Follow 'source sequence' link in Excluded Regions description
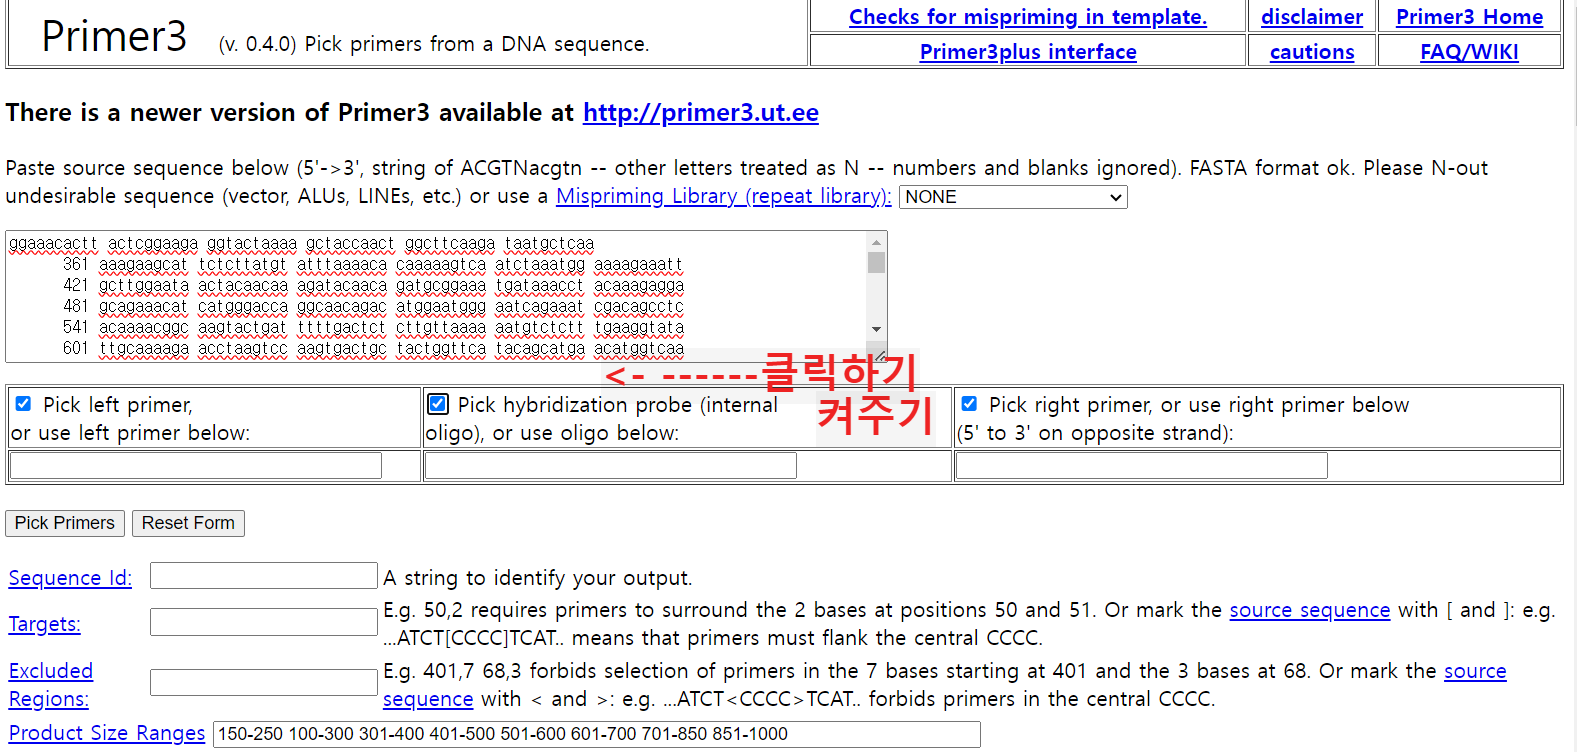This screenshot has height=752, width=1577. [1475, 671]
